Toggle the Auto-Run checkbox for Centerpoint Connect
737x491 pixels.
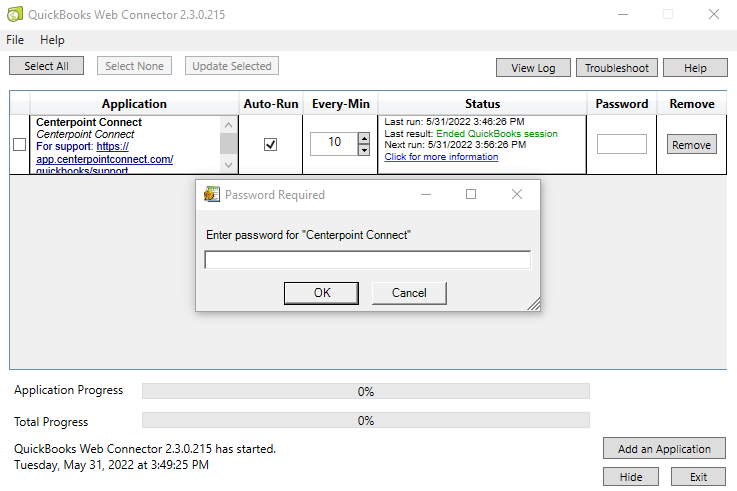[270, 144]
